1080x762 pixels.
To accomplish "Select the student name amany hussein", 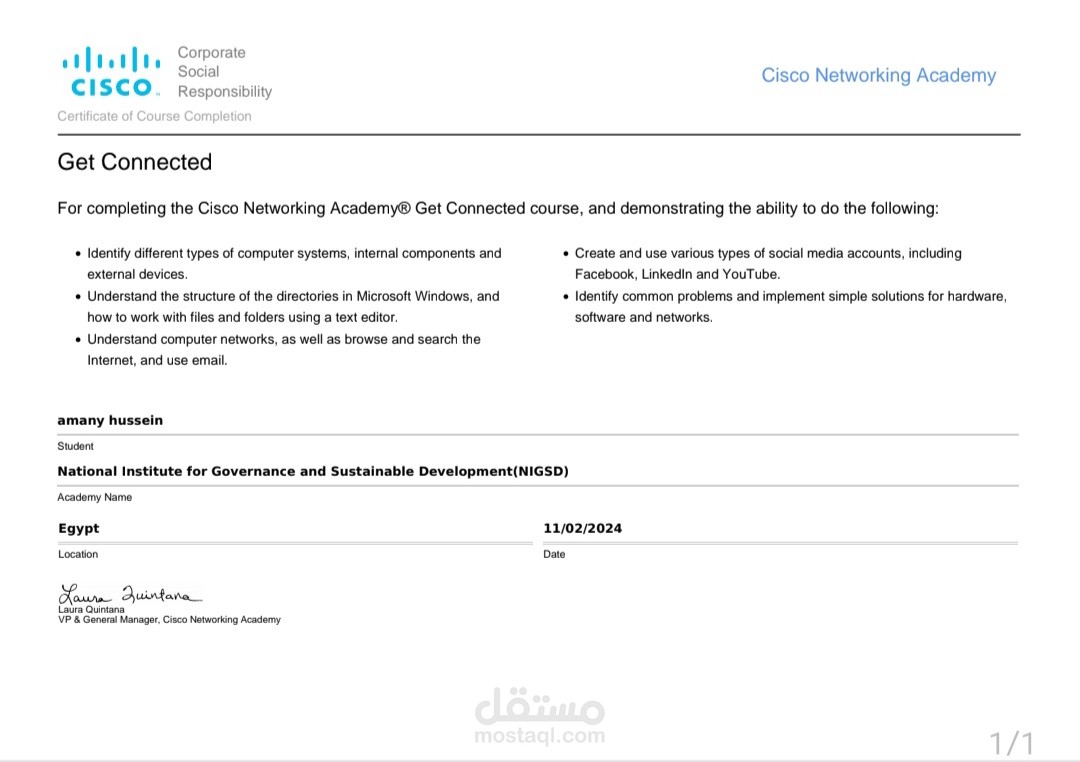I will [110, 420].
